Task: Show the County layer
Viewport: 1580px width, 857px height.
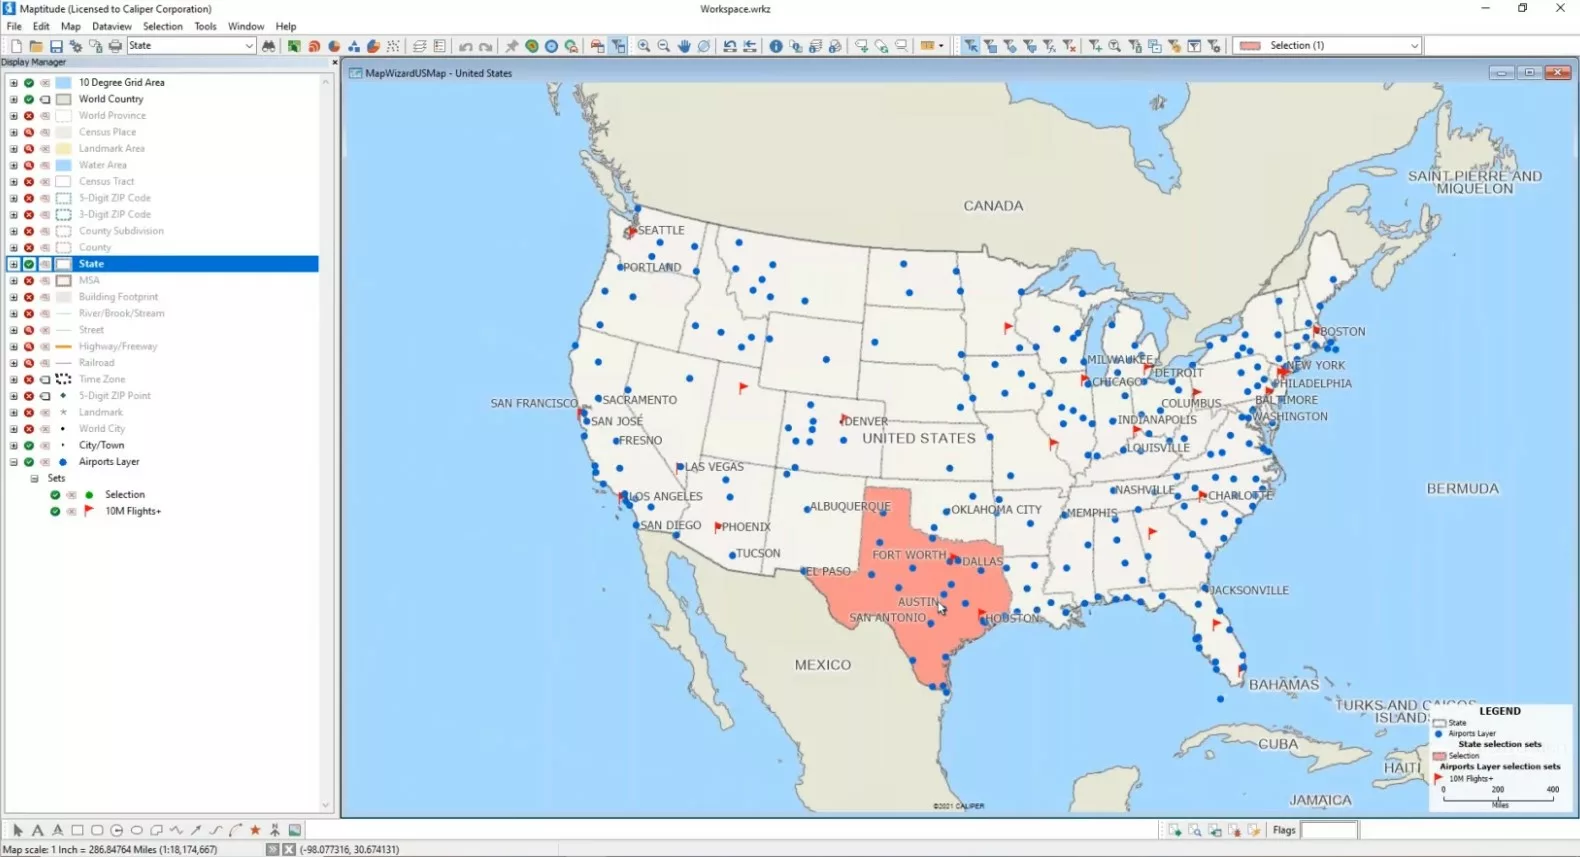Action: (29, 247)
